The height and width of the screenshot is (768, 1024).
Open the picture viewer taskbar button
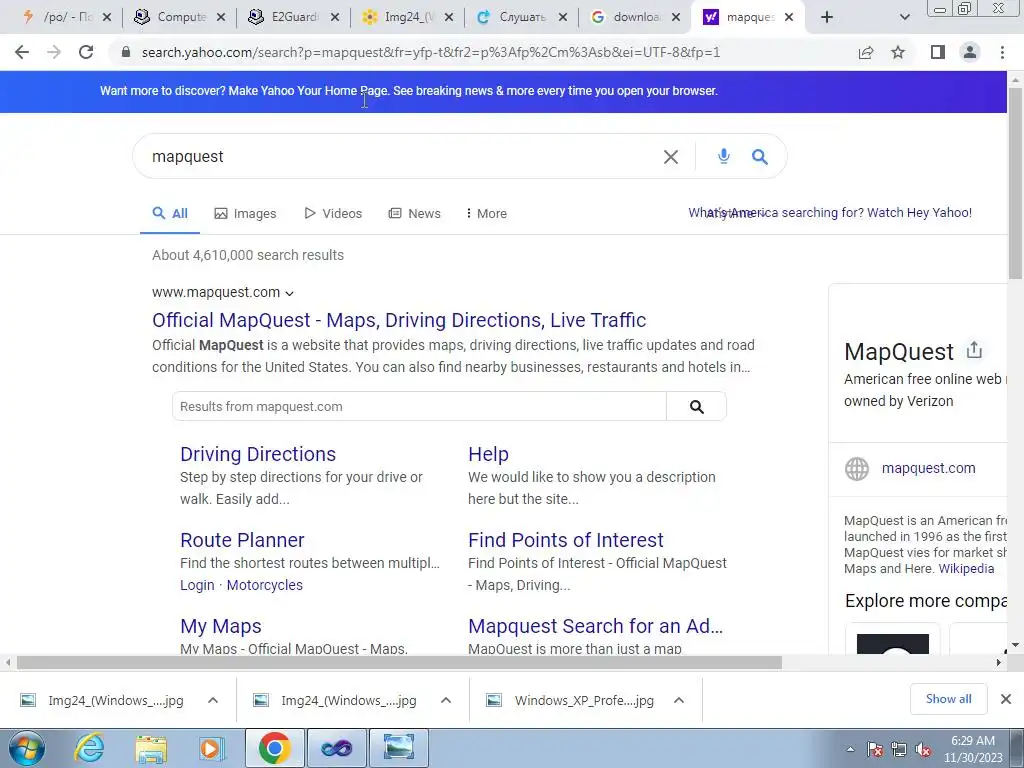pyautogui.click(x=399, y=748)
